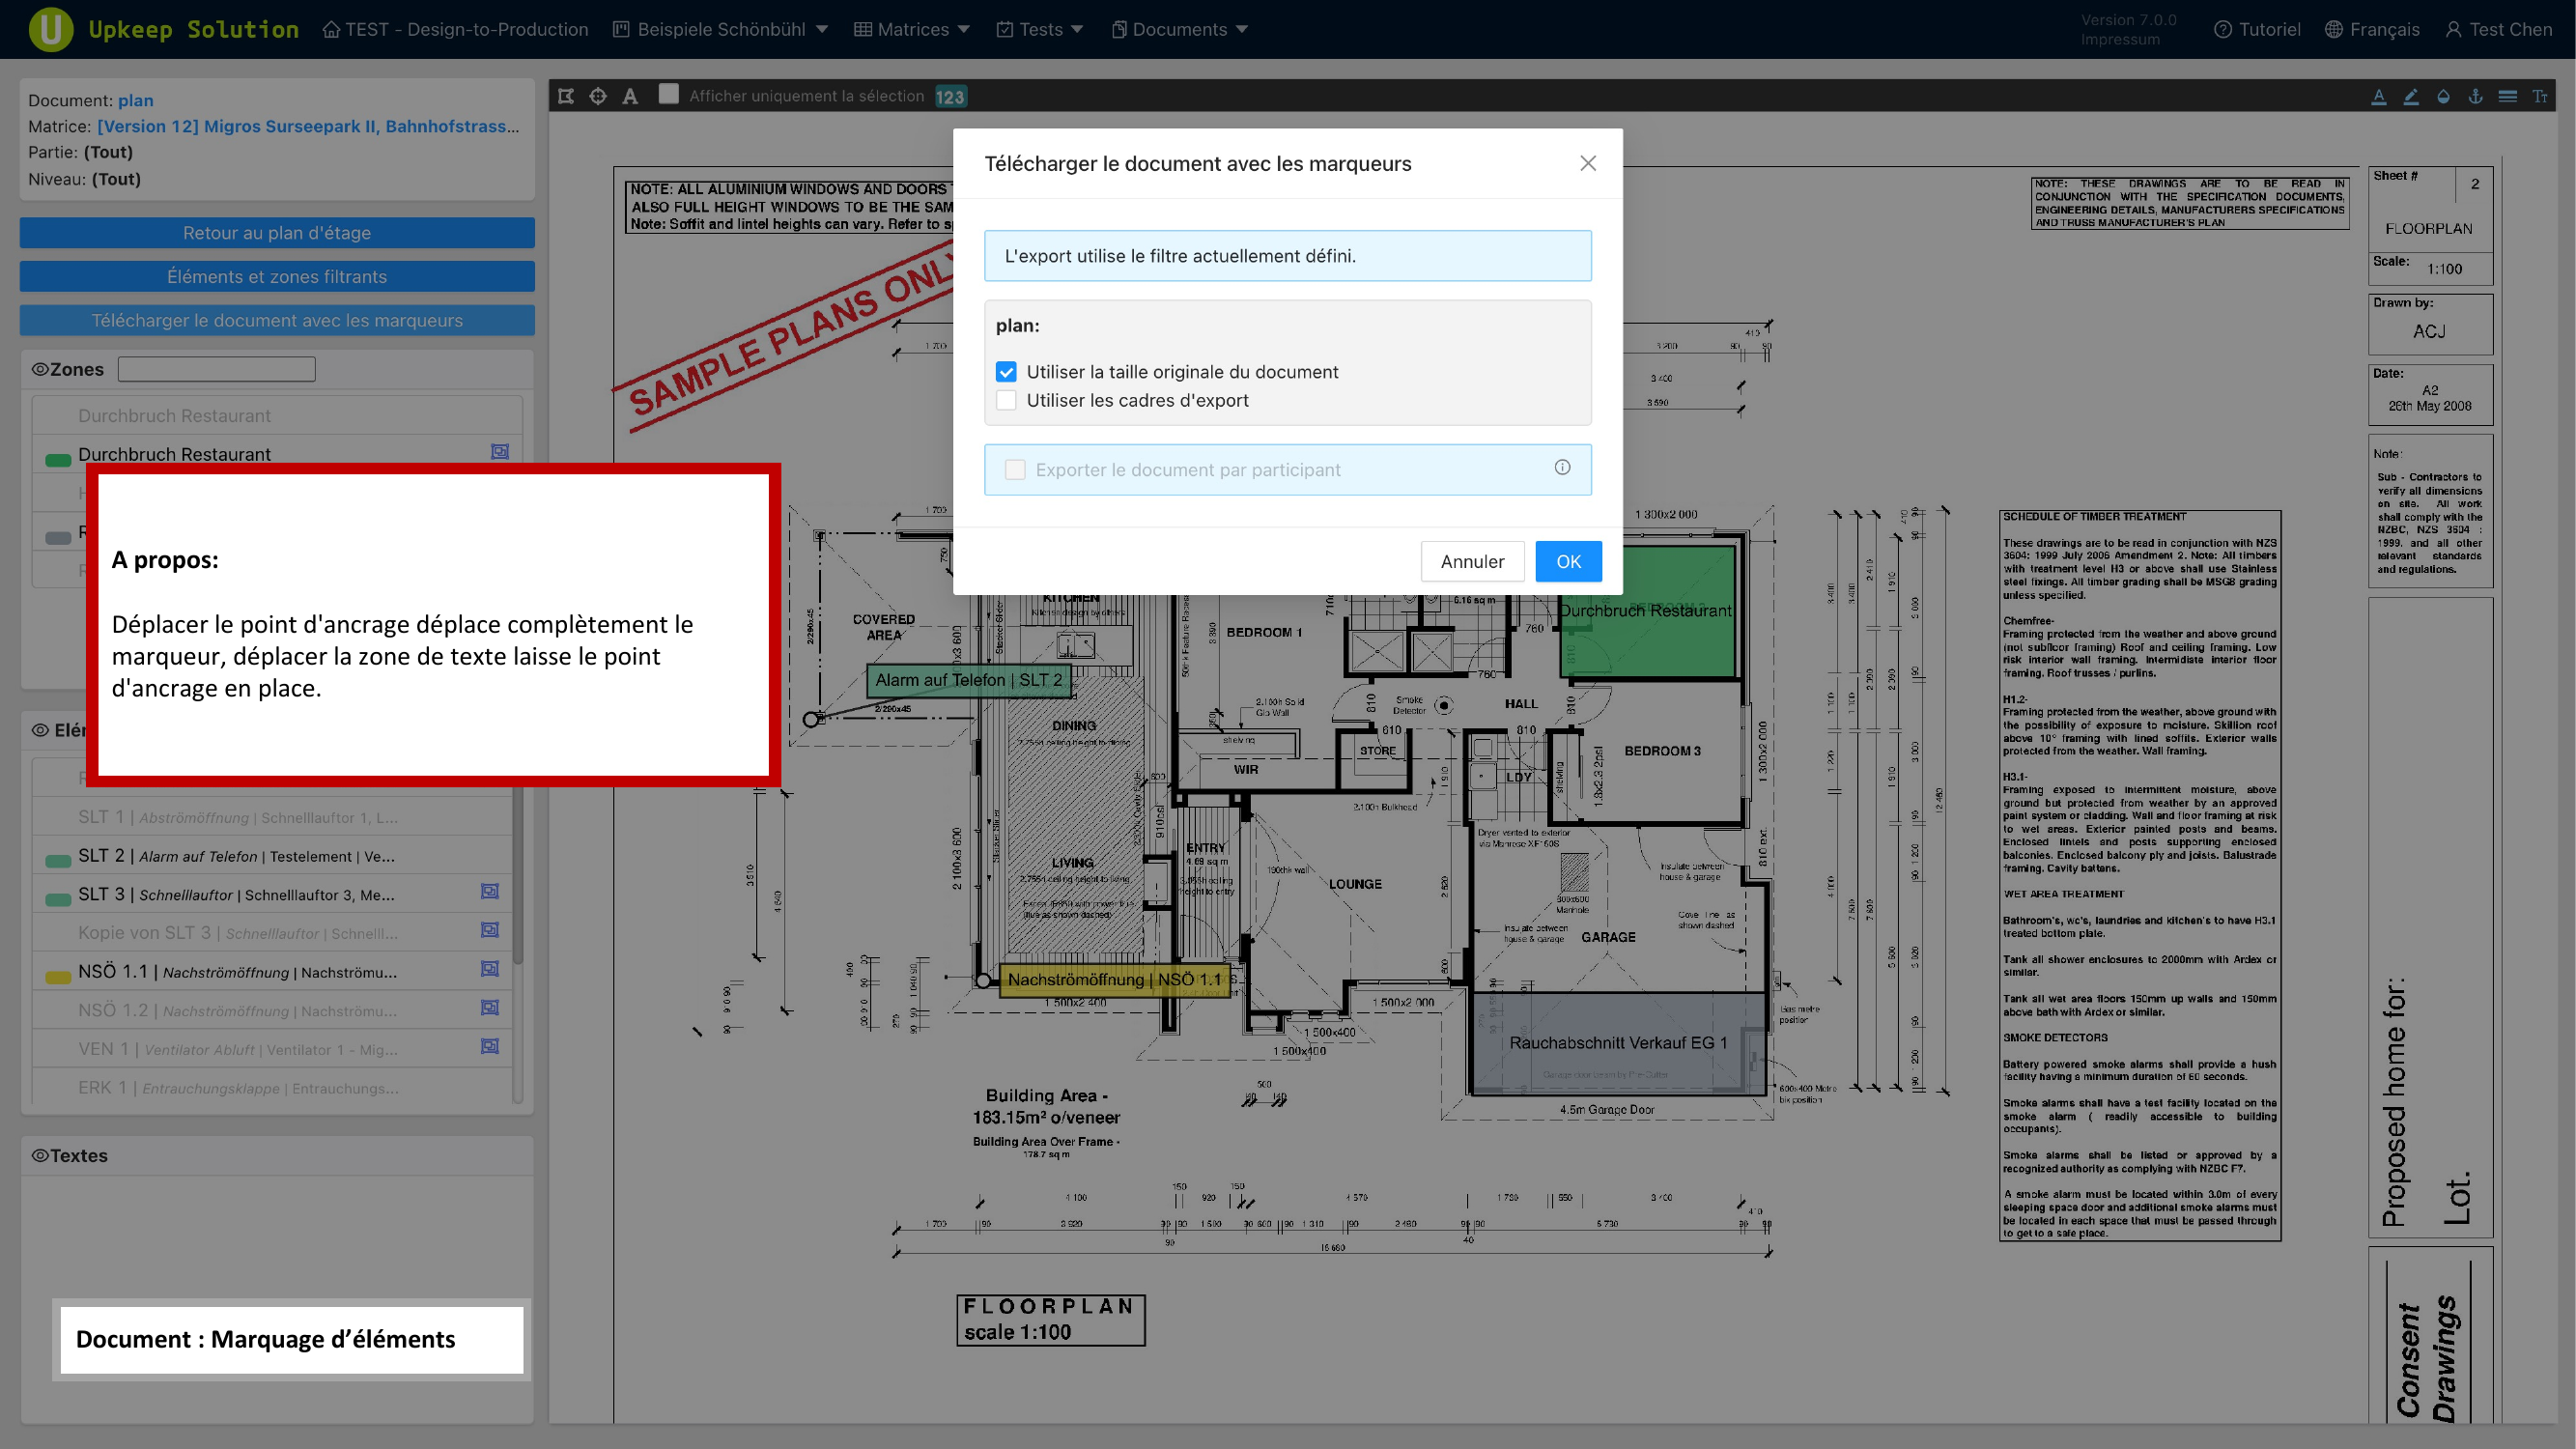Click the border pencil color icon
This screenshot has width=2576, height=1449.
pyautogui.click(x=2411, y=96)
